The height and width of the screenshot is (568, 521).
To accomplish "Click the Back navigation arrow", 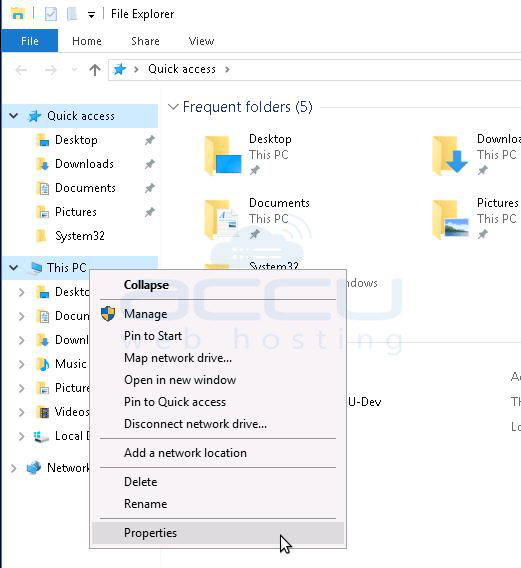I will 21,70.
